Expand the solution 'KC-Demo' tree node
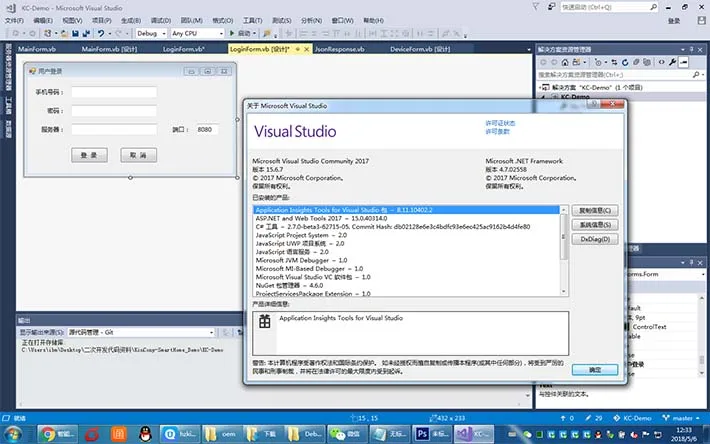 [x=541, y=87]
